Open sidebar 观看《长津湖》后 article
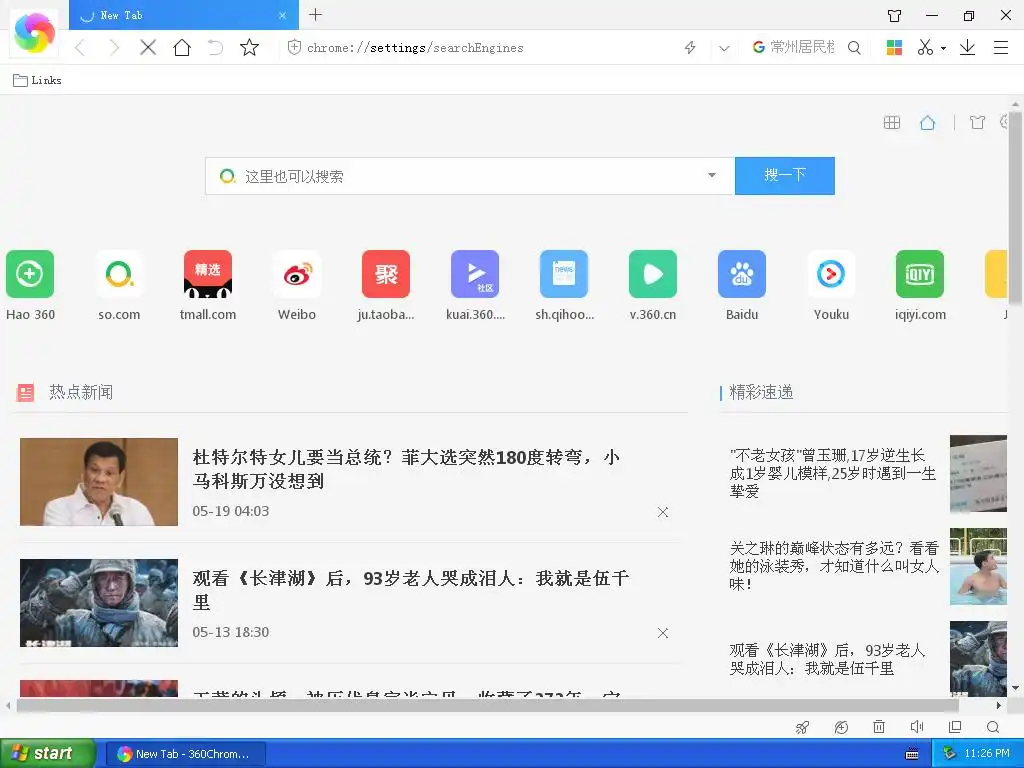Viewport: 1024px width, 768px height. 827,659
